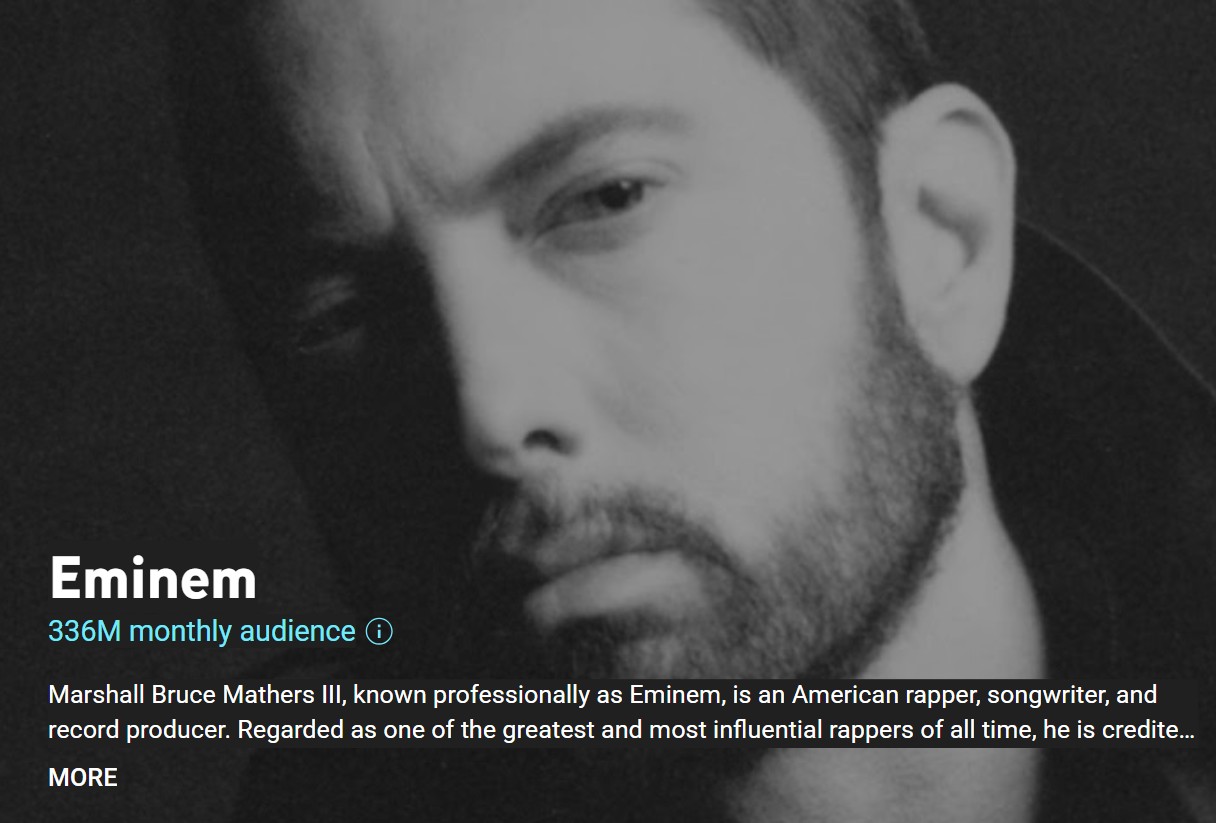Click the truncated ellipsis ending the description

(x=1187, y=731)
